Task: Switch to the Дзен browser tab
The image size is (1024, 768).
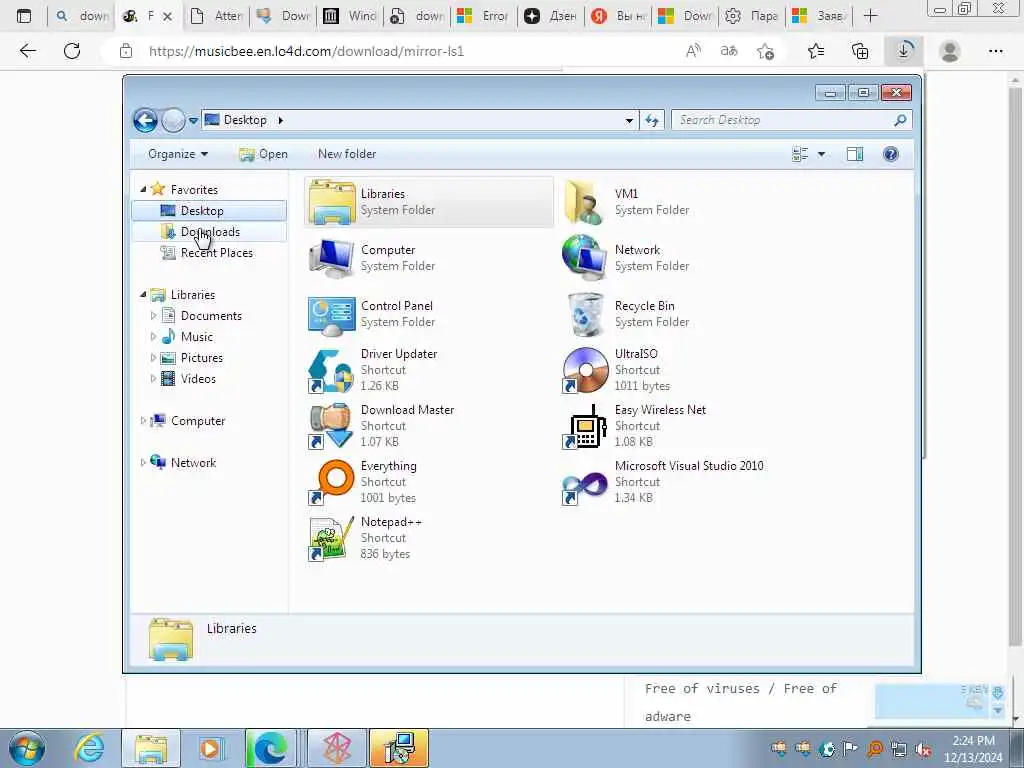Action: tap(551, 16)
